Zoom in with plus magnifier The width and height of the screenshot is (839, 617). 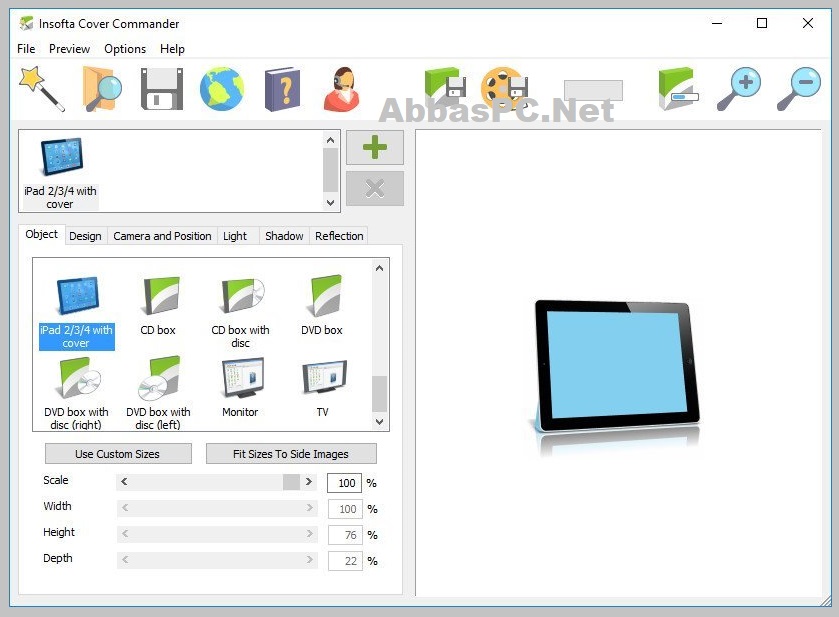coord(738,89)
